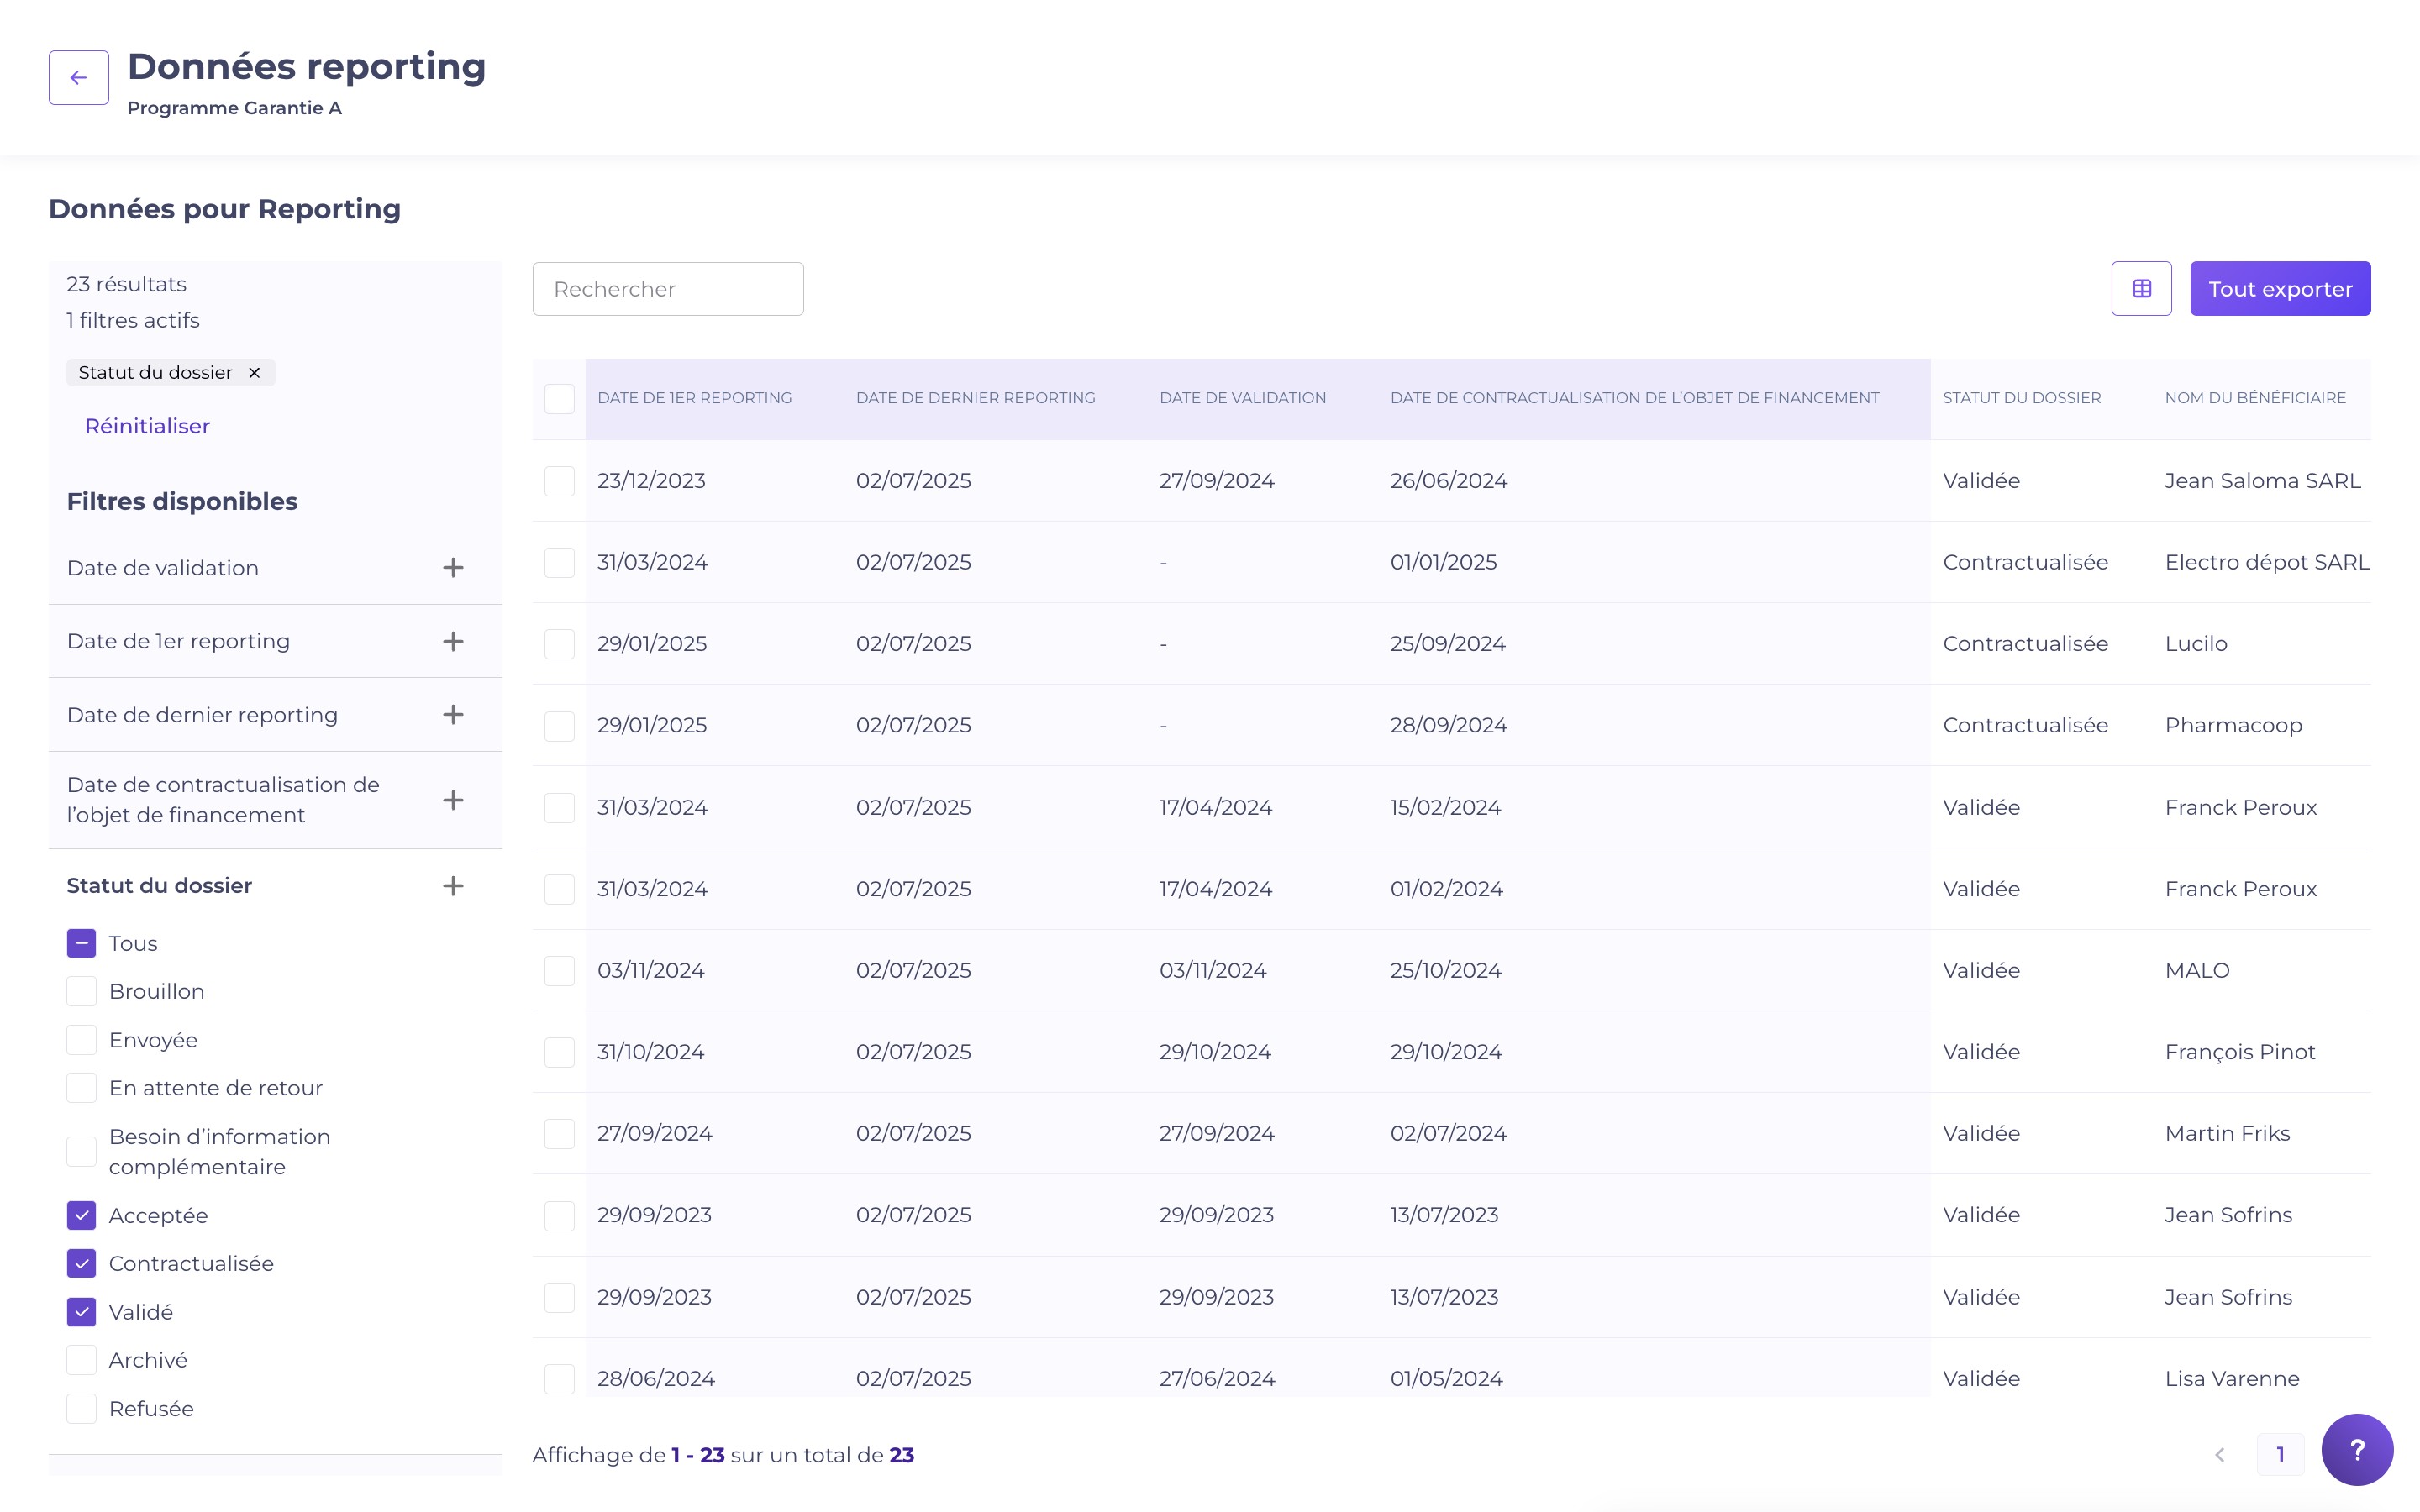Select the Electro dépot SARL row checkbox
Screen dimensions: 2420x1512
coord(559,562)
